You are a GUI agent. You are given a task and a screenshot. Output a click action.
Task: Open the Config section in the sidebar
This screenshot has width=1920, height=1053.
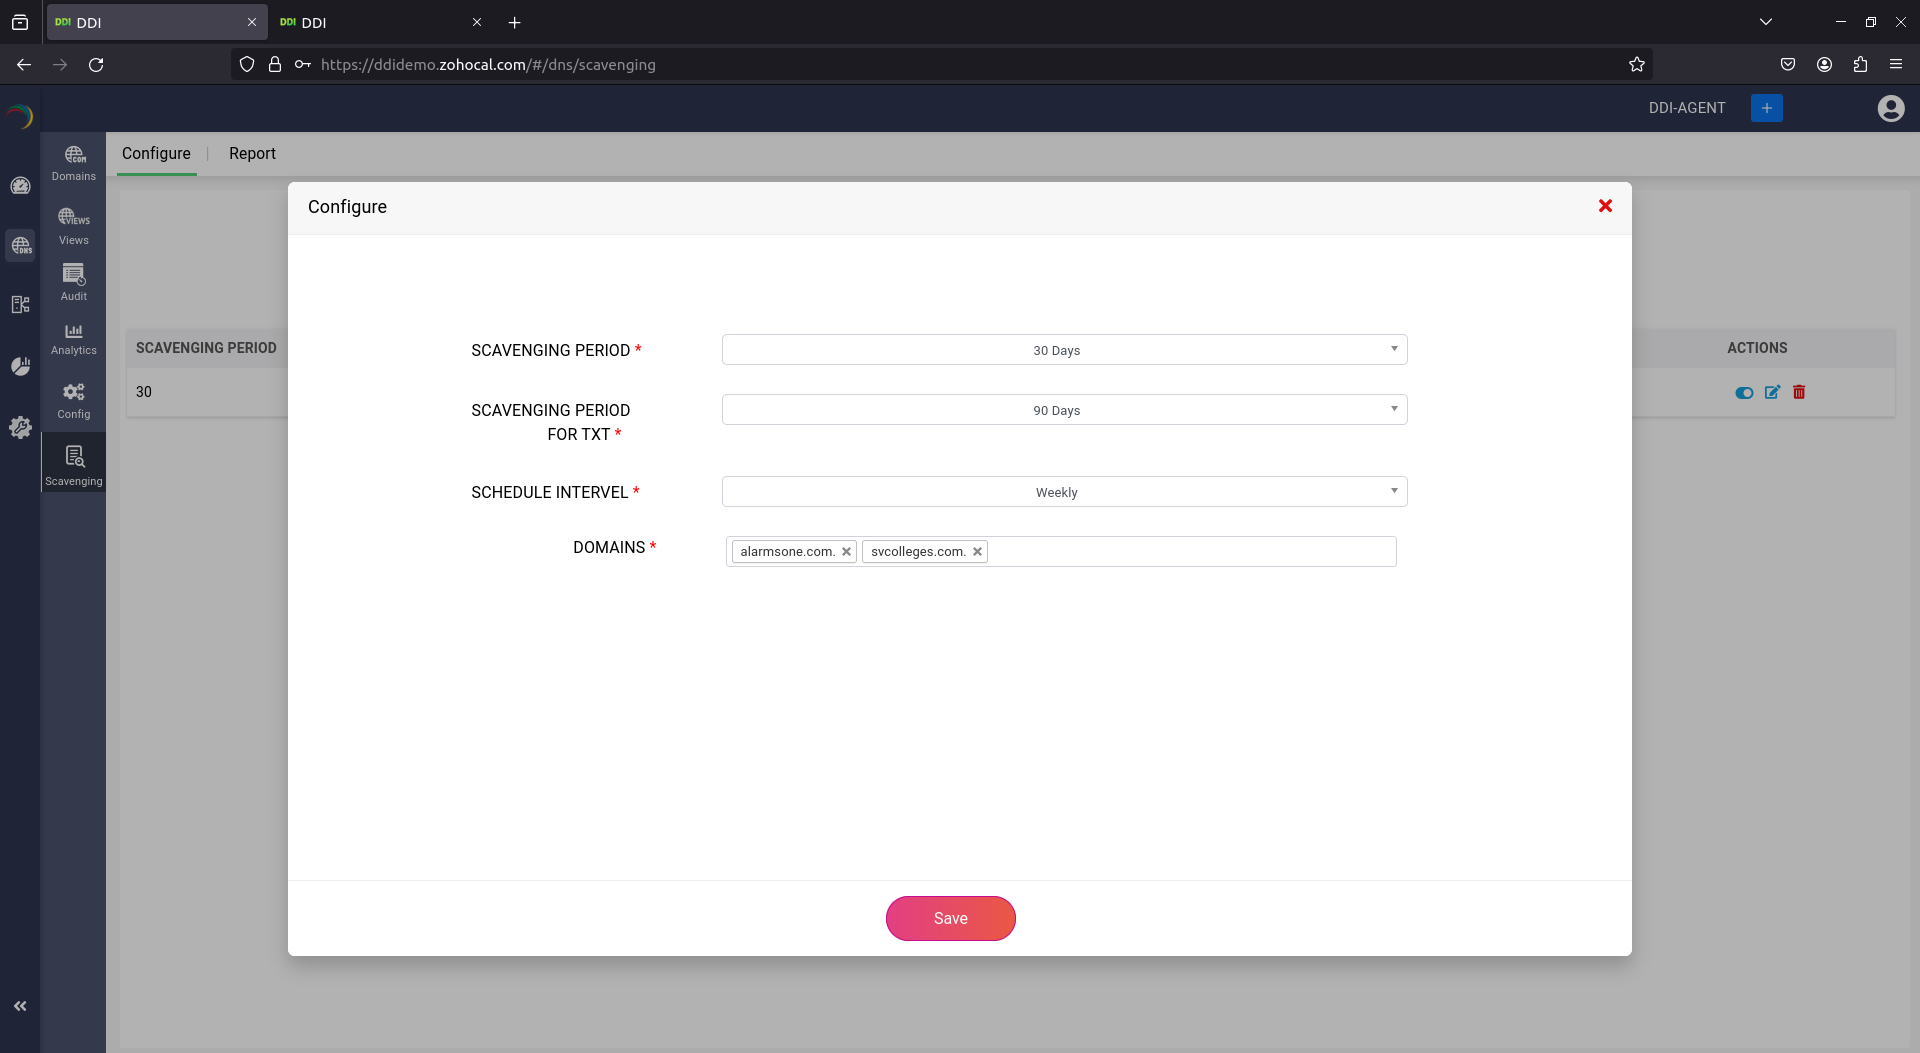tap(74, 401)
